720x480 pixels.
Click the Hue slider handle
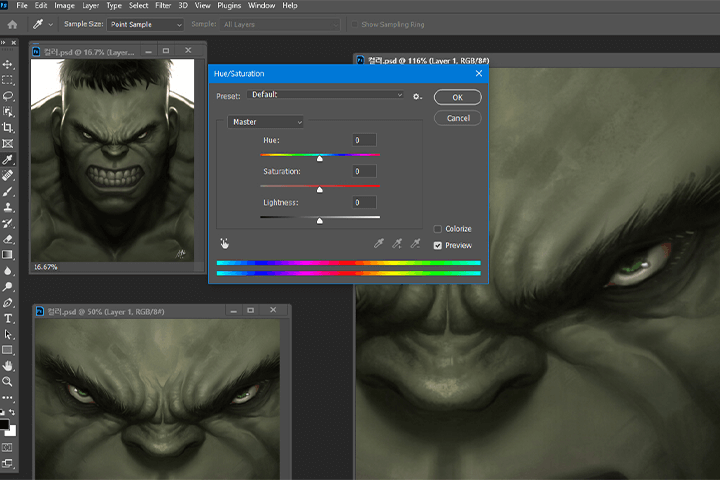(320, 158)
